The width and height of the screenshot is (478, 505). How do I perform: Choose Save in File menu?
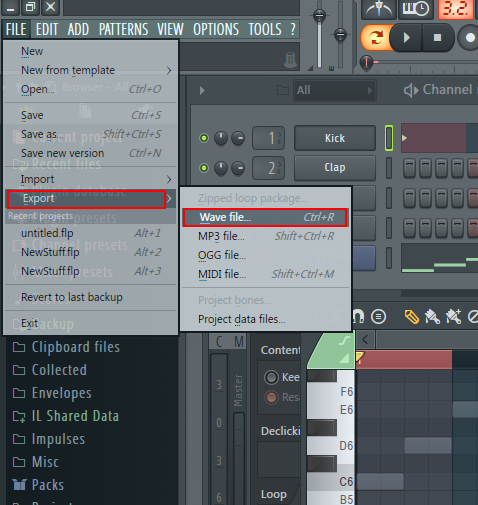pos(90,115)
